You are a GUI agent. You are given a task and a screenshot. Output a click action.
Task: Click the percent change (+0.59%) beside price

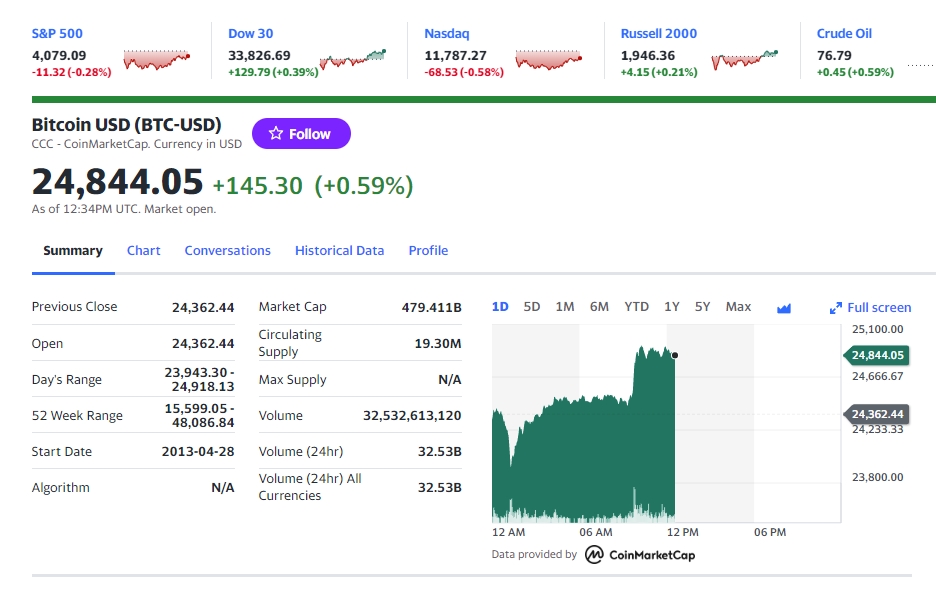(364, 186)
